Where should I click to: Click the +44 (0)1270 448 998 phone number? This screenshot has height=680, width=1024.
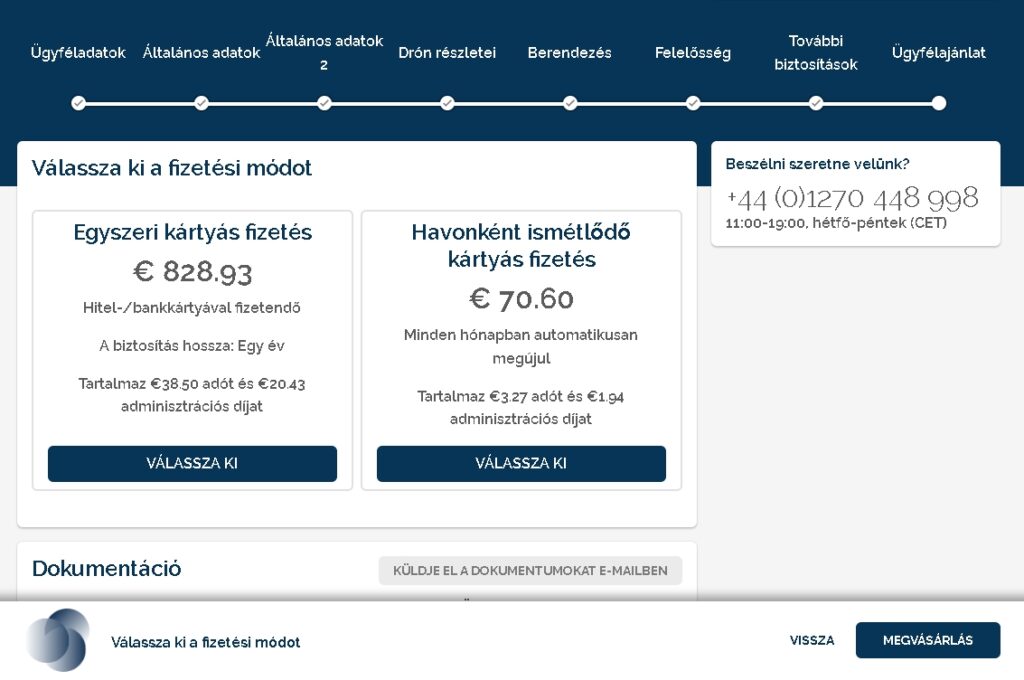tap(852, 198)
